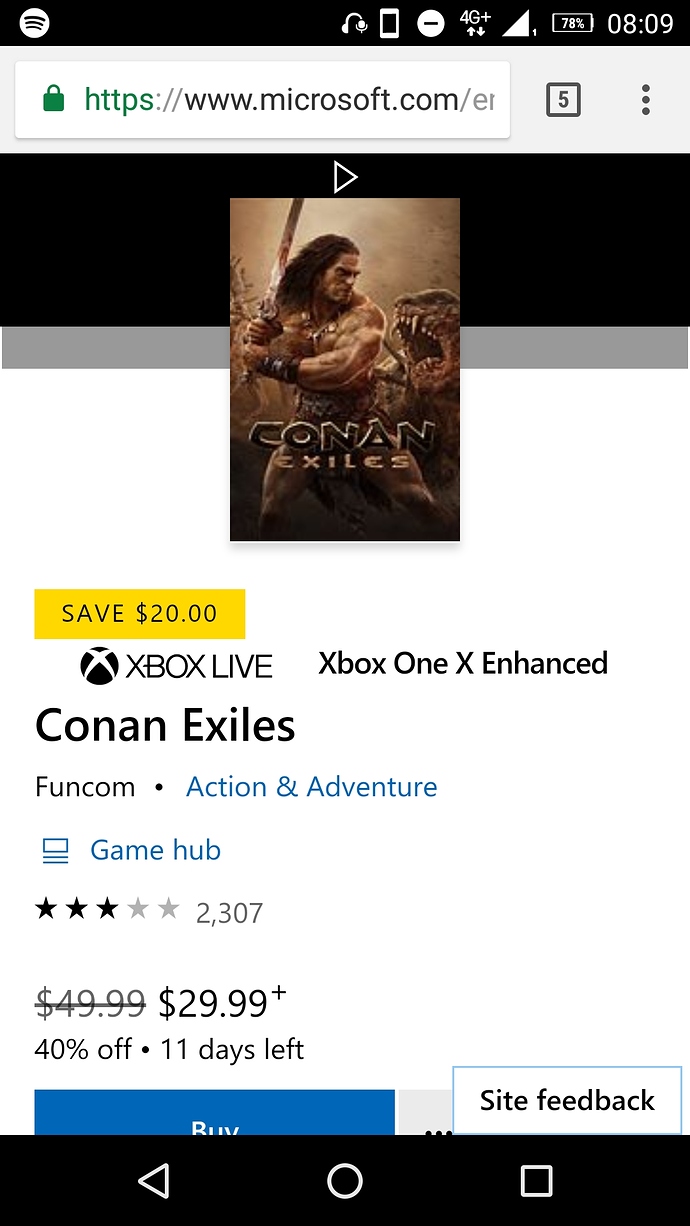This screenshot has height=1226, width=690.
Task: Open the Action & Adventure category link
Action: coord(312,787)
